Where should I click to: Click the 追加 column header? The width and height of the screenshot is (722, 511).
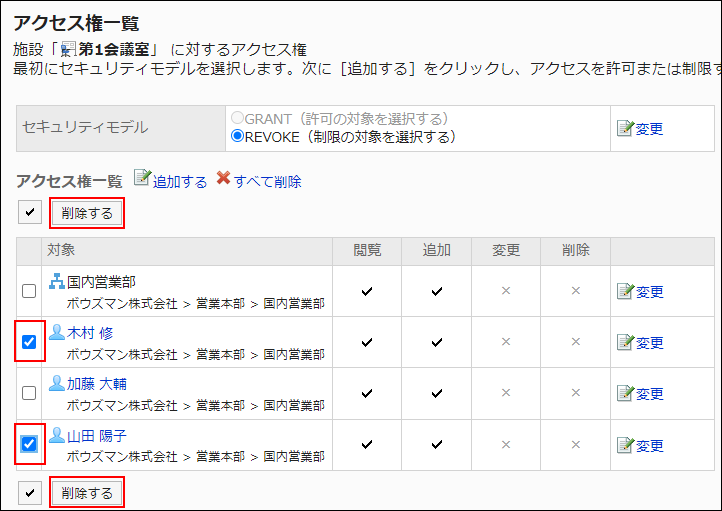(437, 250)
